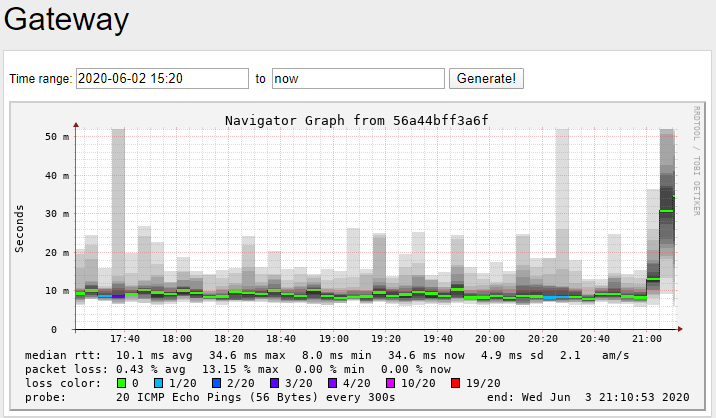Click the 20:20 time axis label

[543, 339]
